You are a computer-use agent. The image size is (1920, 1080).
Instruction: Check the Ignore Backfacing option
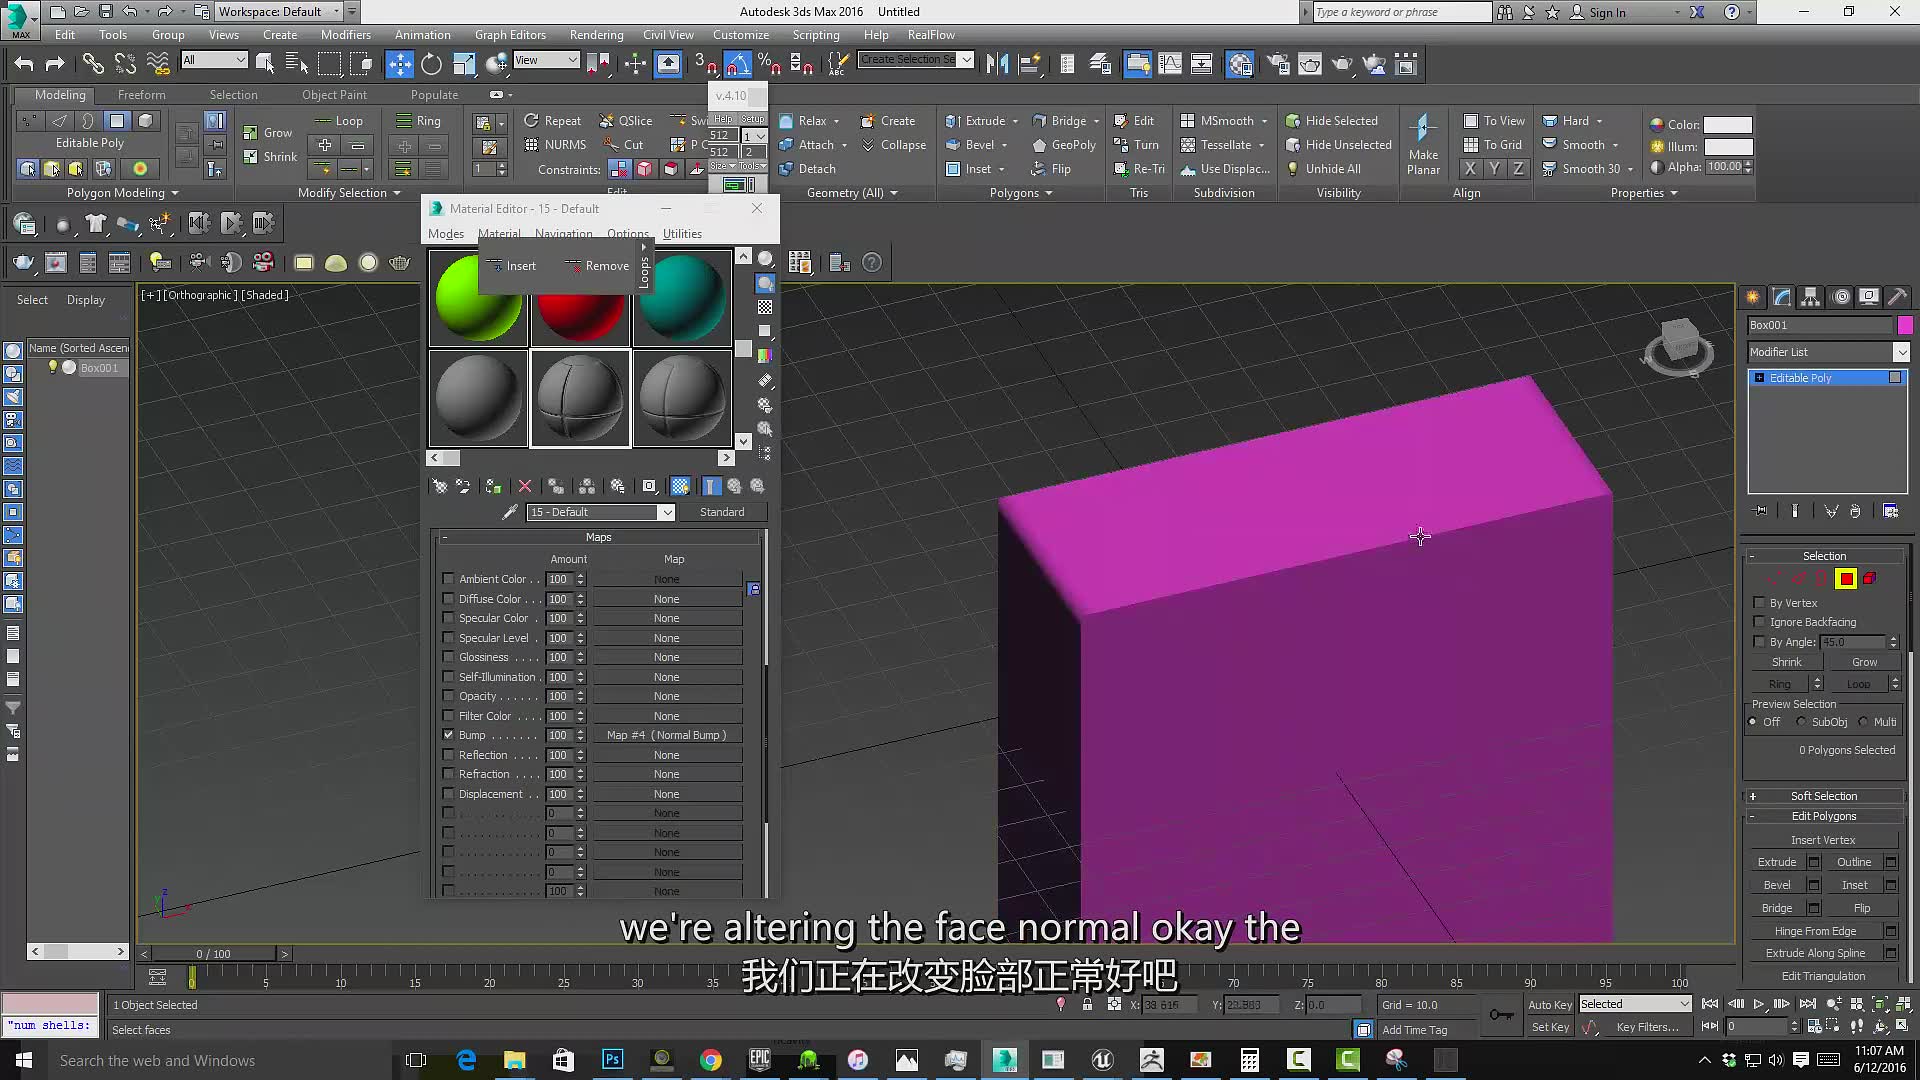tap(1759, 622)
